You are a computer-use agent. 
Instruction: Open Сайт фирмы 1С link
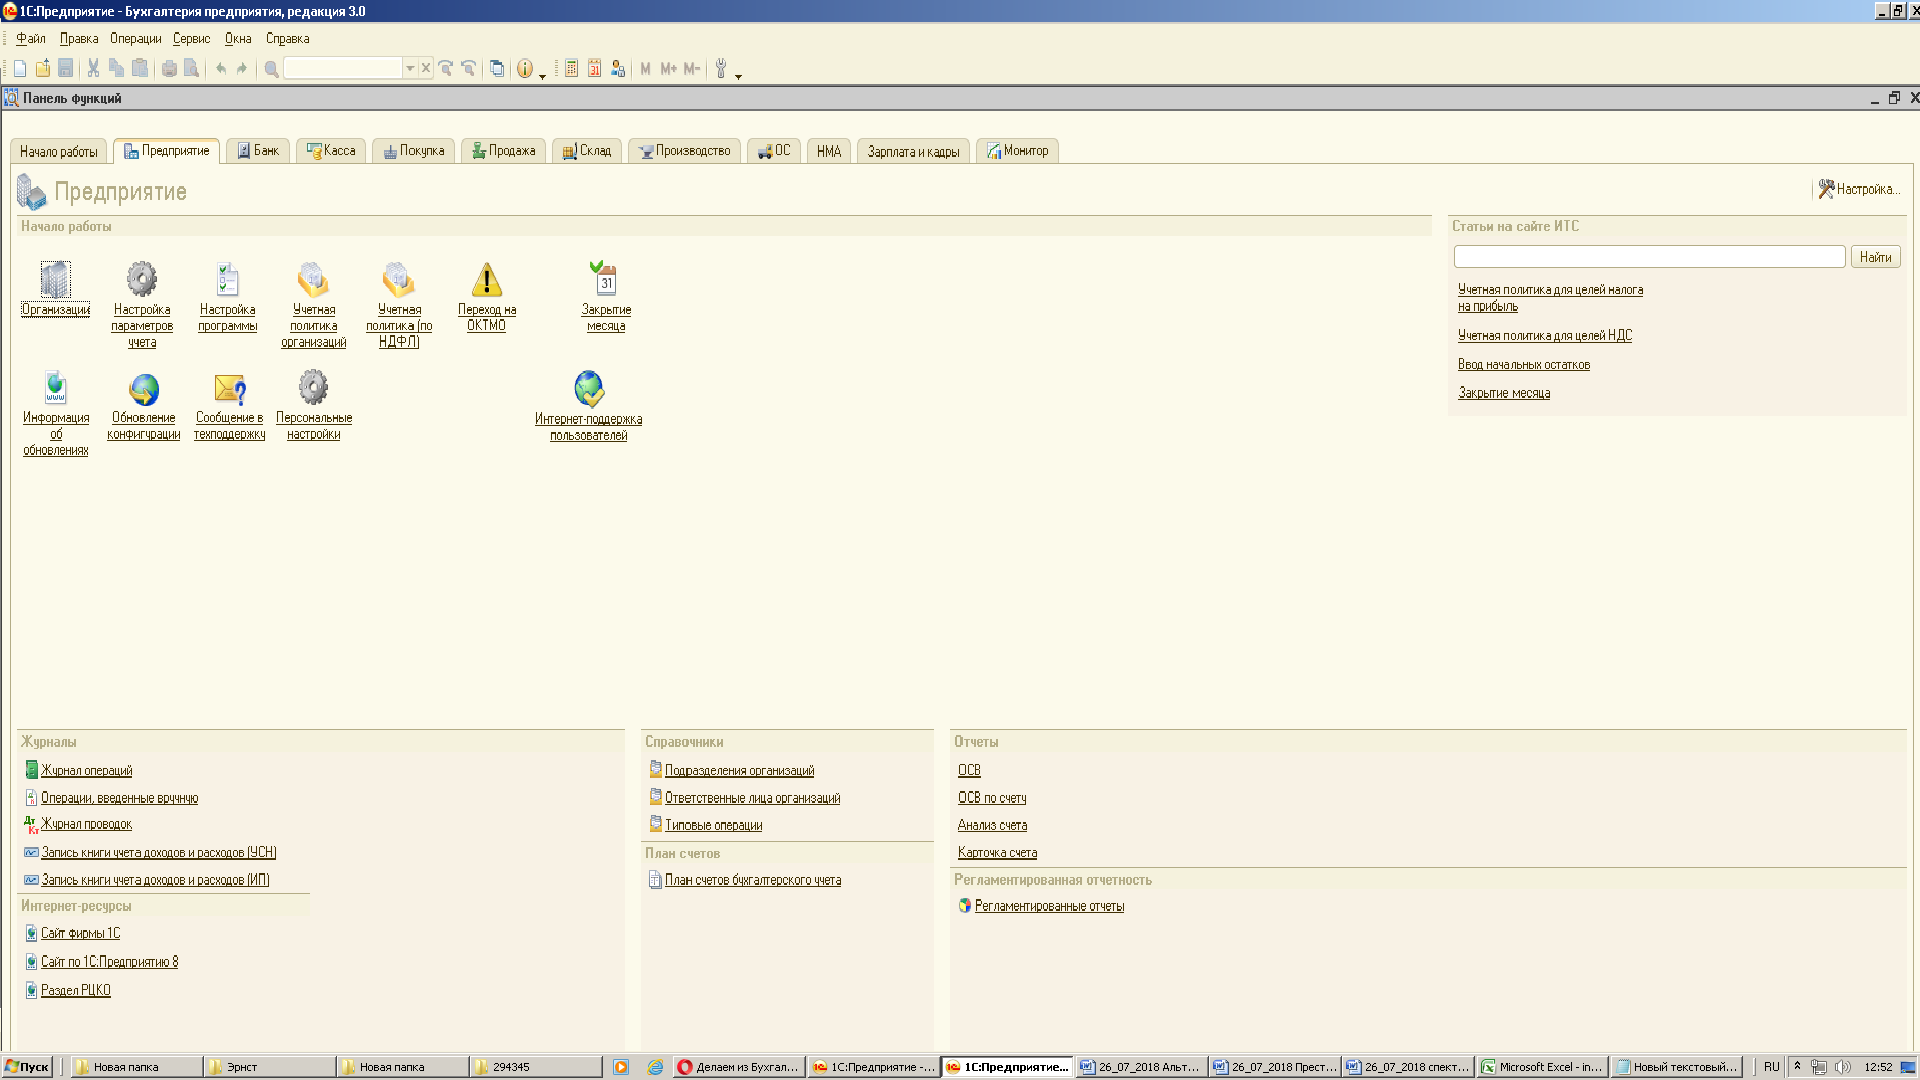[x=80, y=933]
